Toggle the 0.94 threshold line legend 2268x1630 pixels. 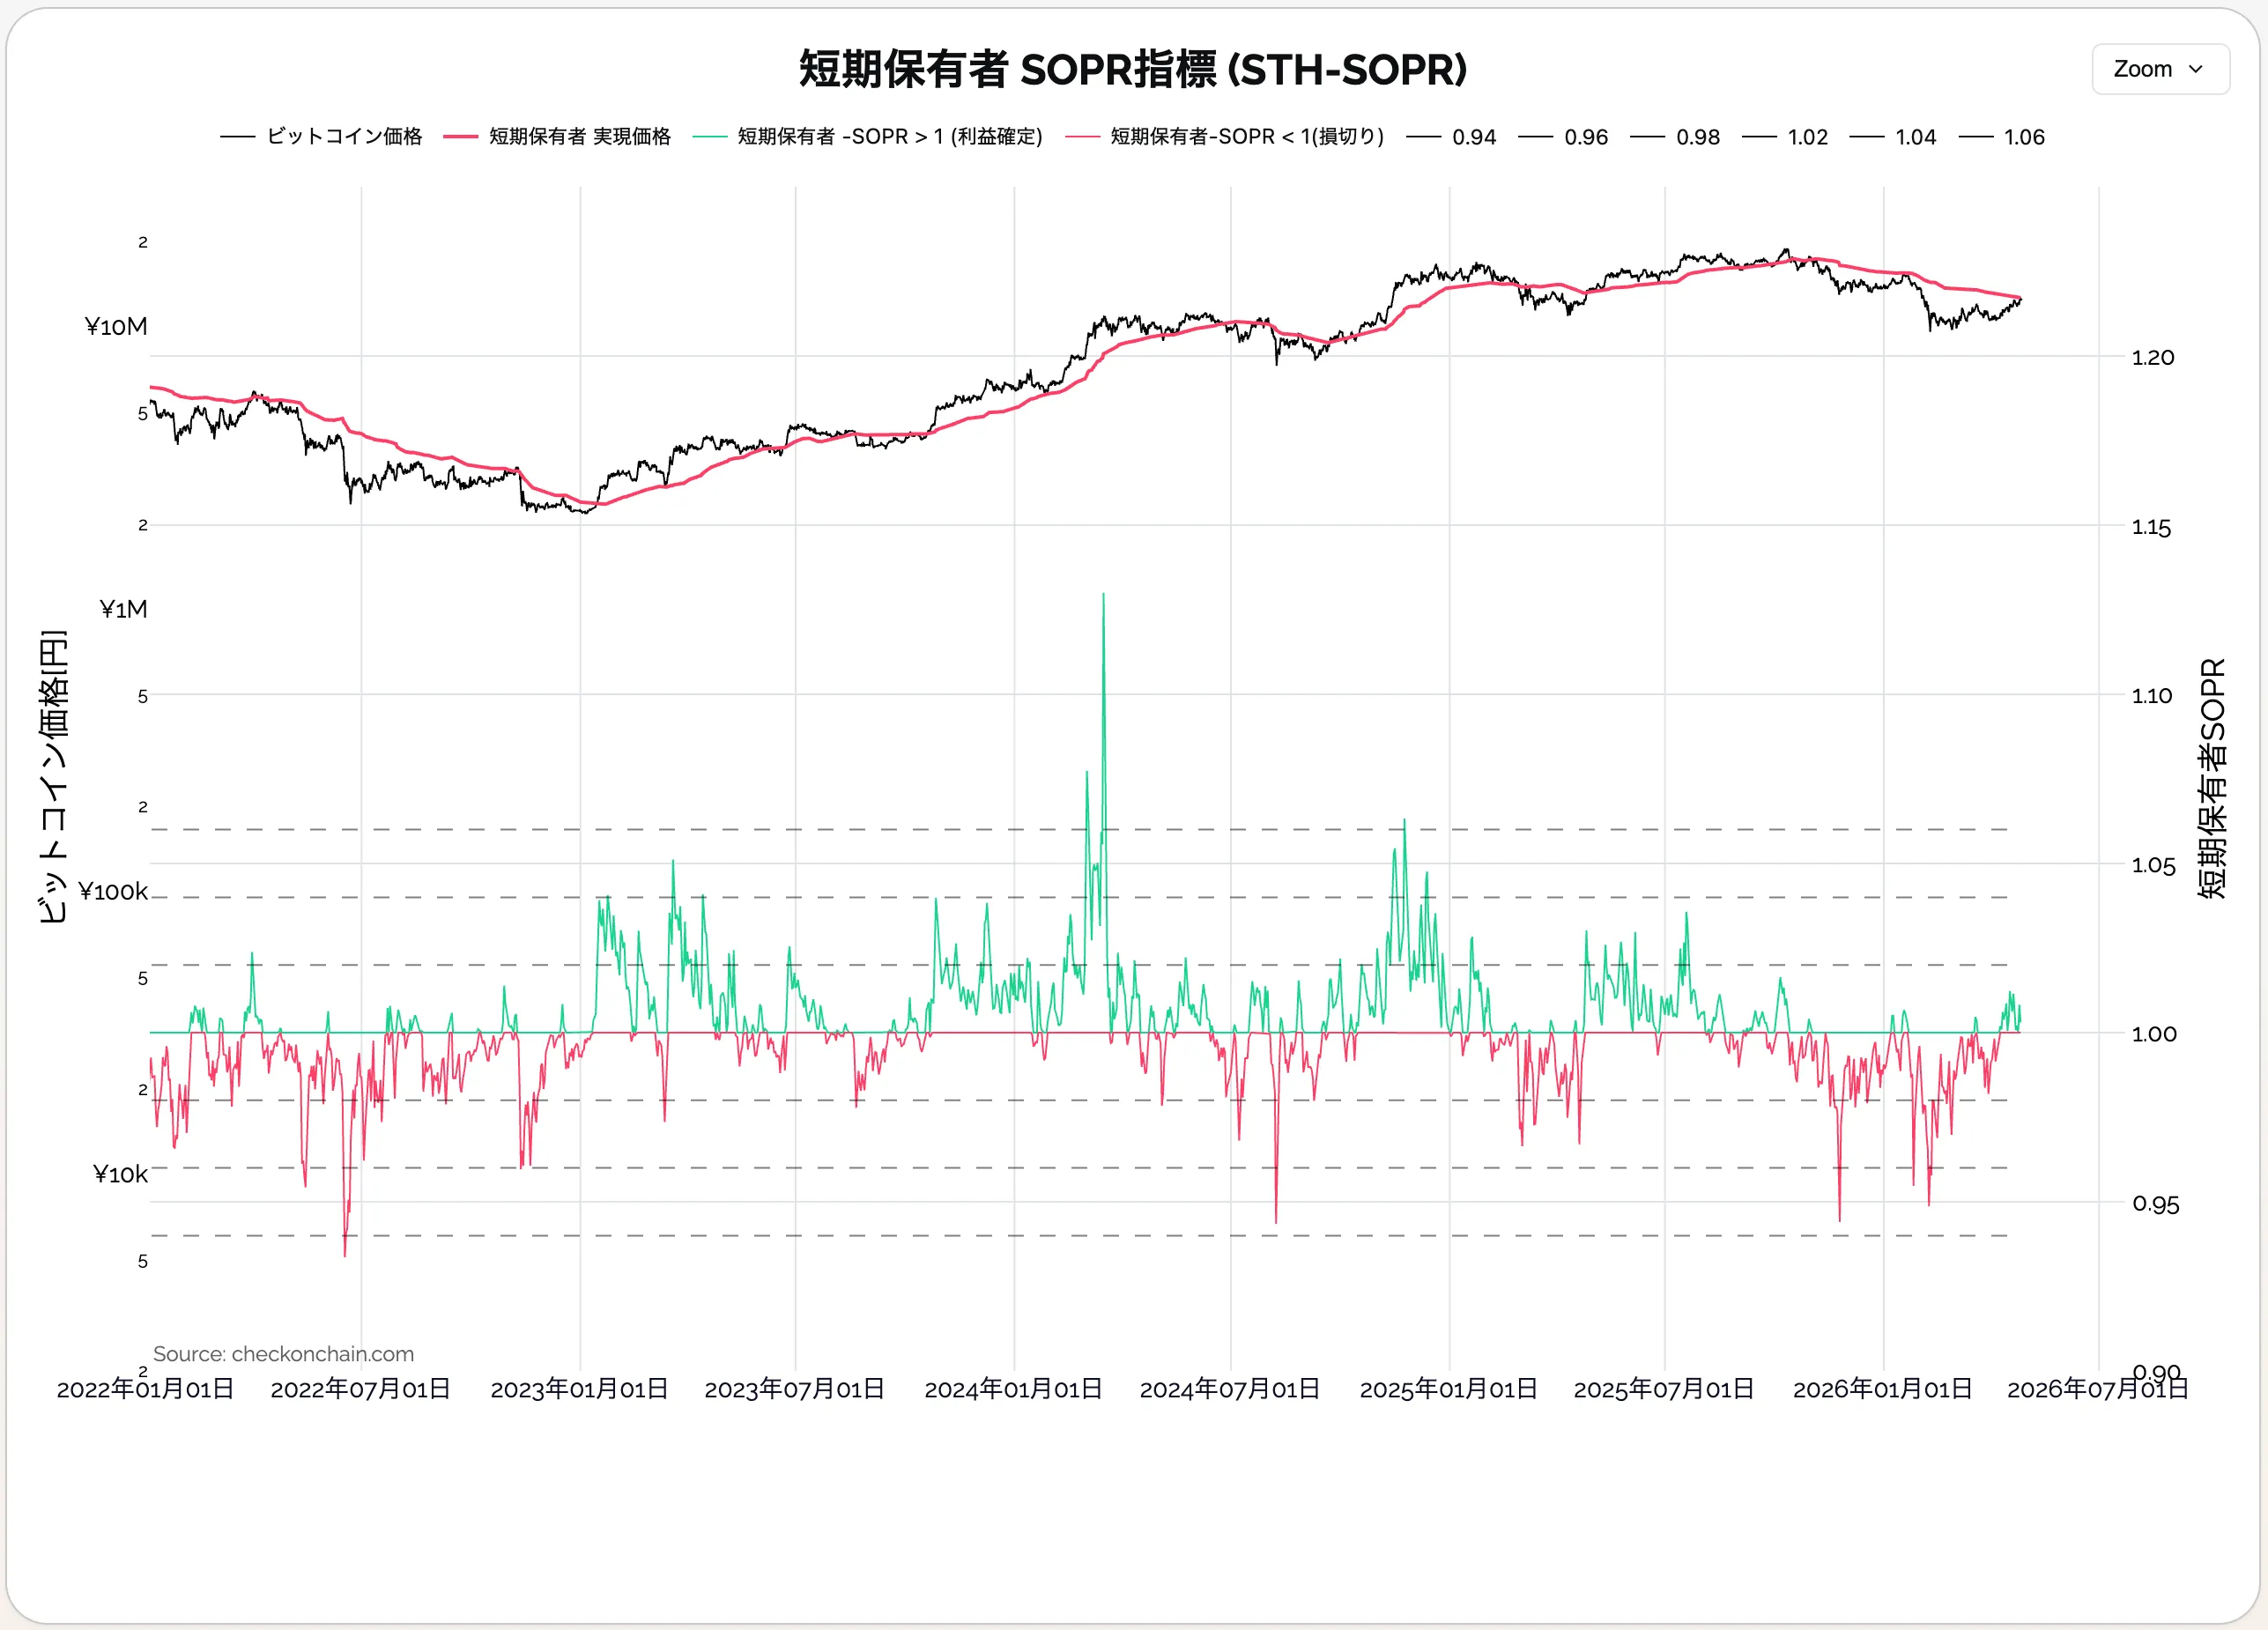pyautogui.click(x=1473, y=137)
